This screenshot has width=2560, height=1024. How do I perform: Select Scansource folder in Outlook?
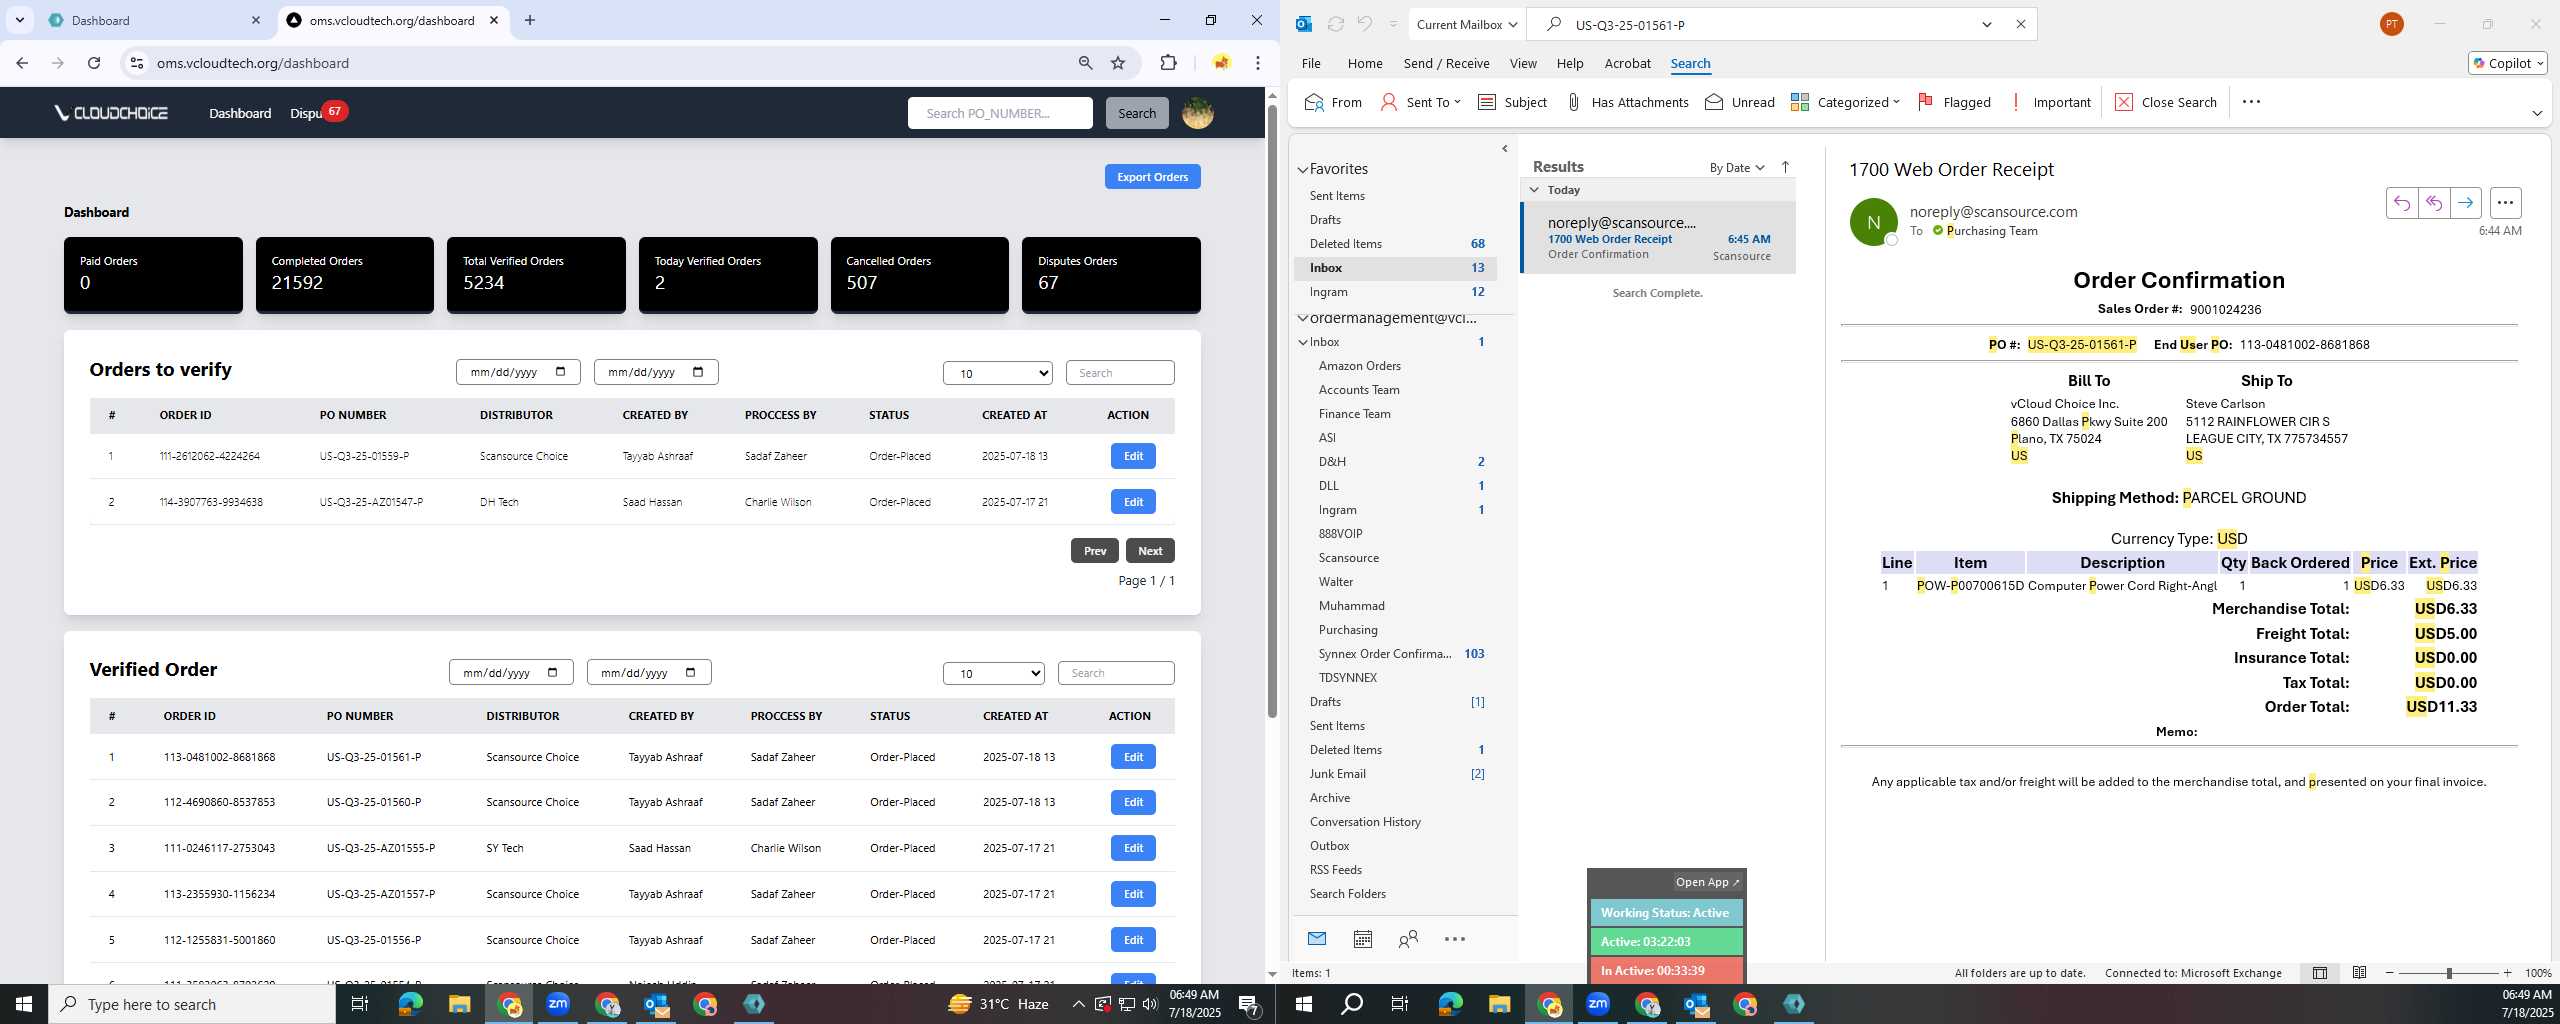[1348, 558]
